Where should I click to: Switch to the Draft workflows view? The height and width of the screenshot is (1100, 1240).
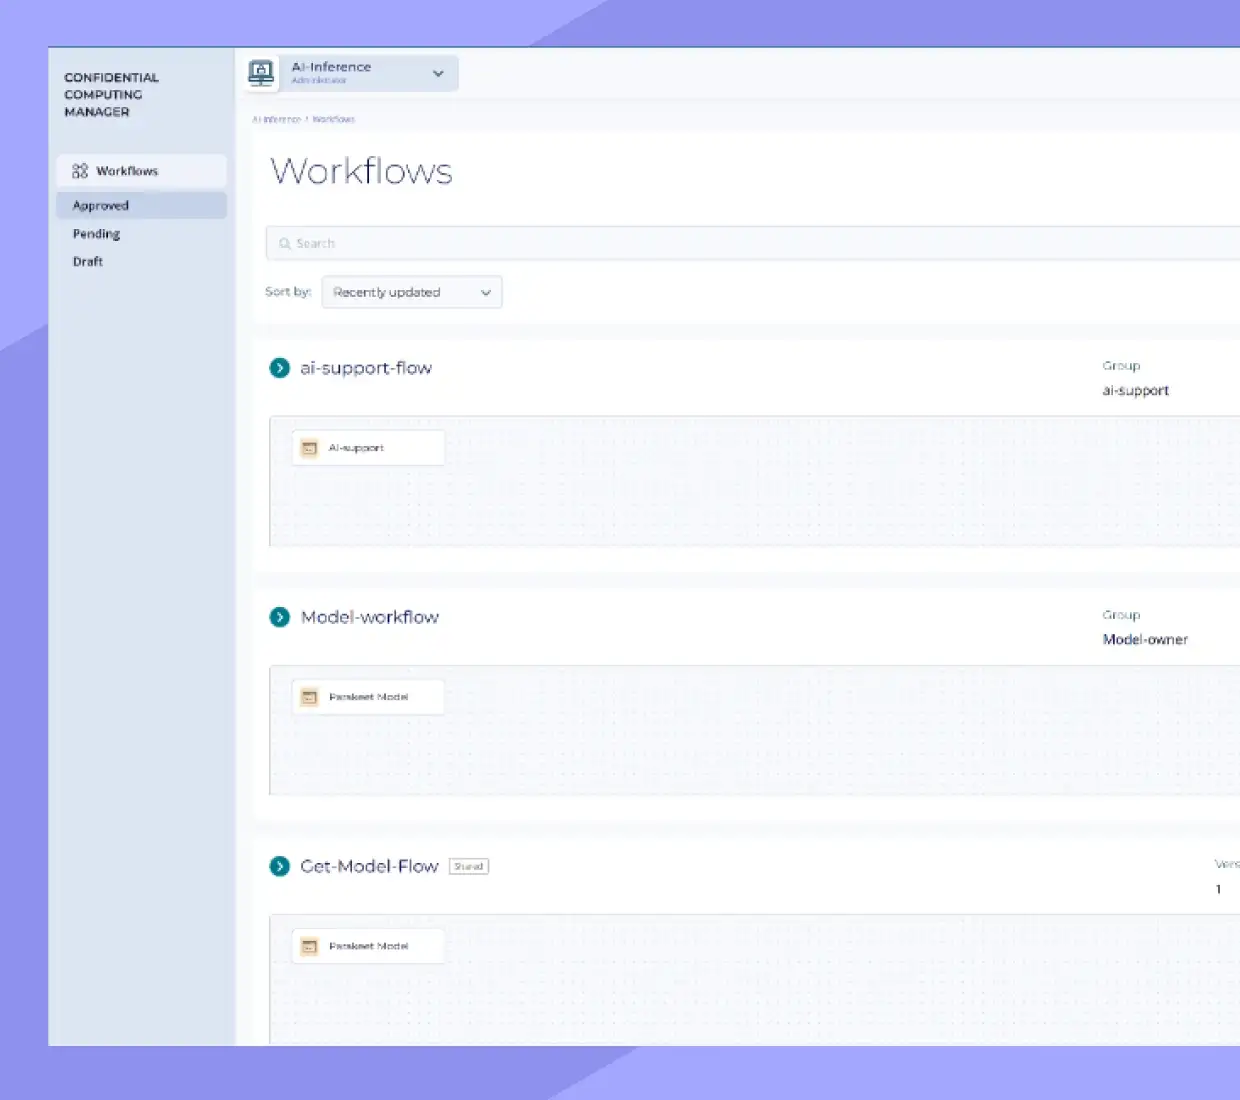87,261
